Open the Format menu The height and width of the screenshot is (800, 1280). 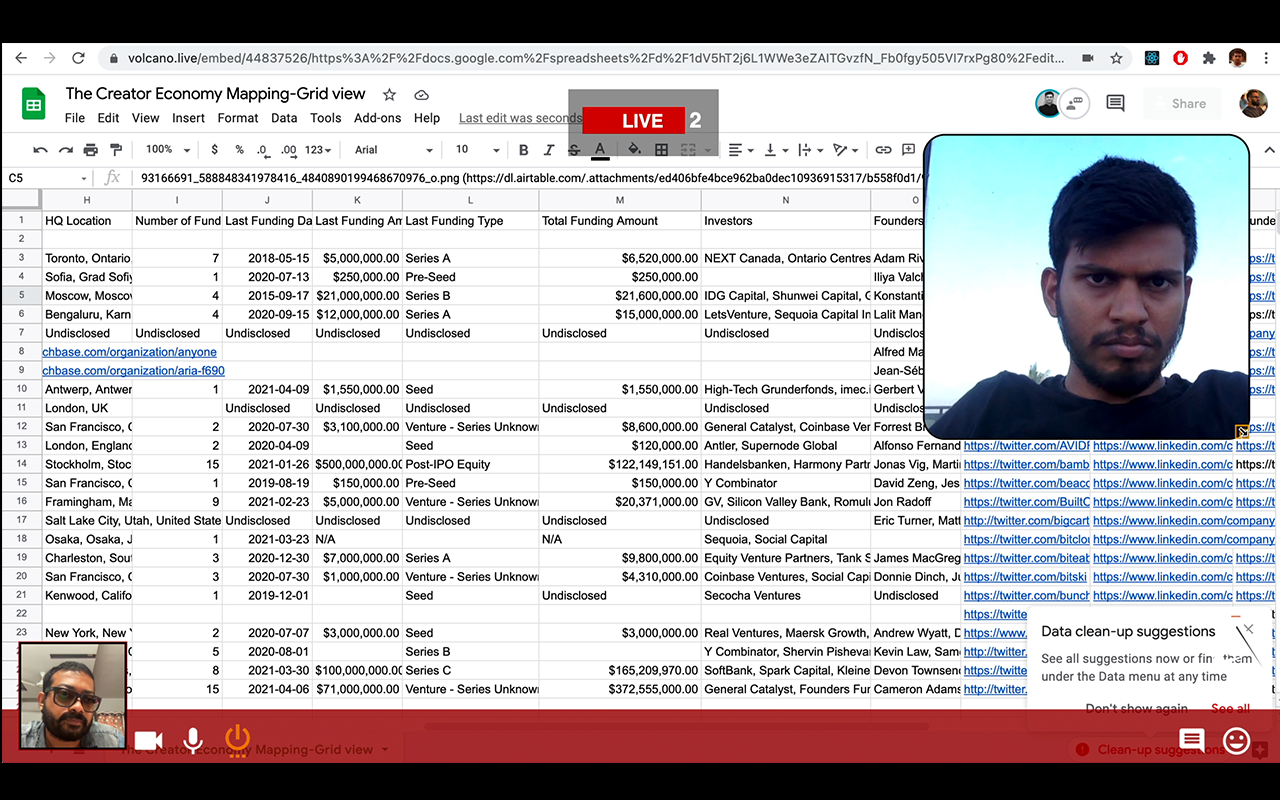click(238, 118)
